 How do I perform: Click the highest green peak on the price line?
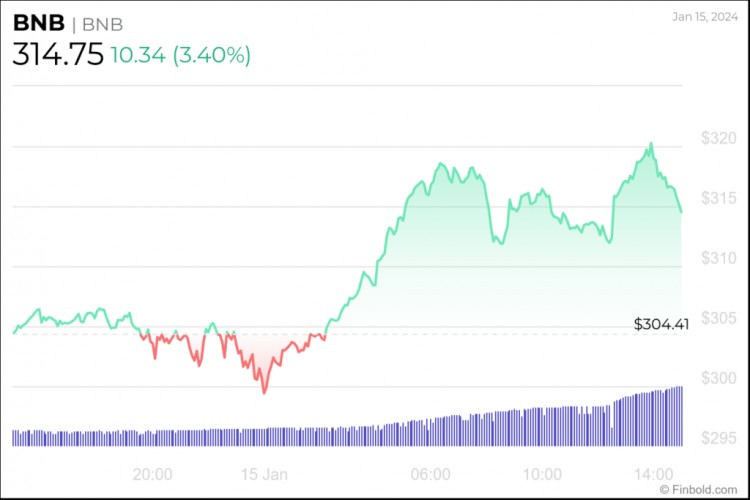coord(651,143)
